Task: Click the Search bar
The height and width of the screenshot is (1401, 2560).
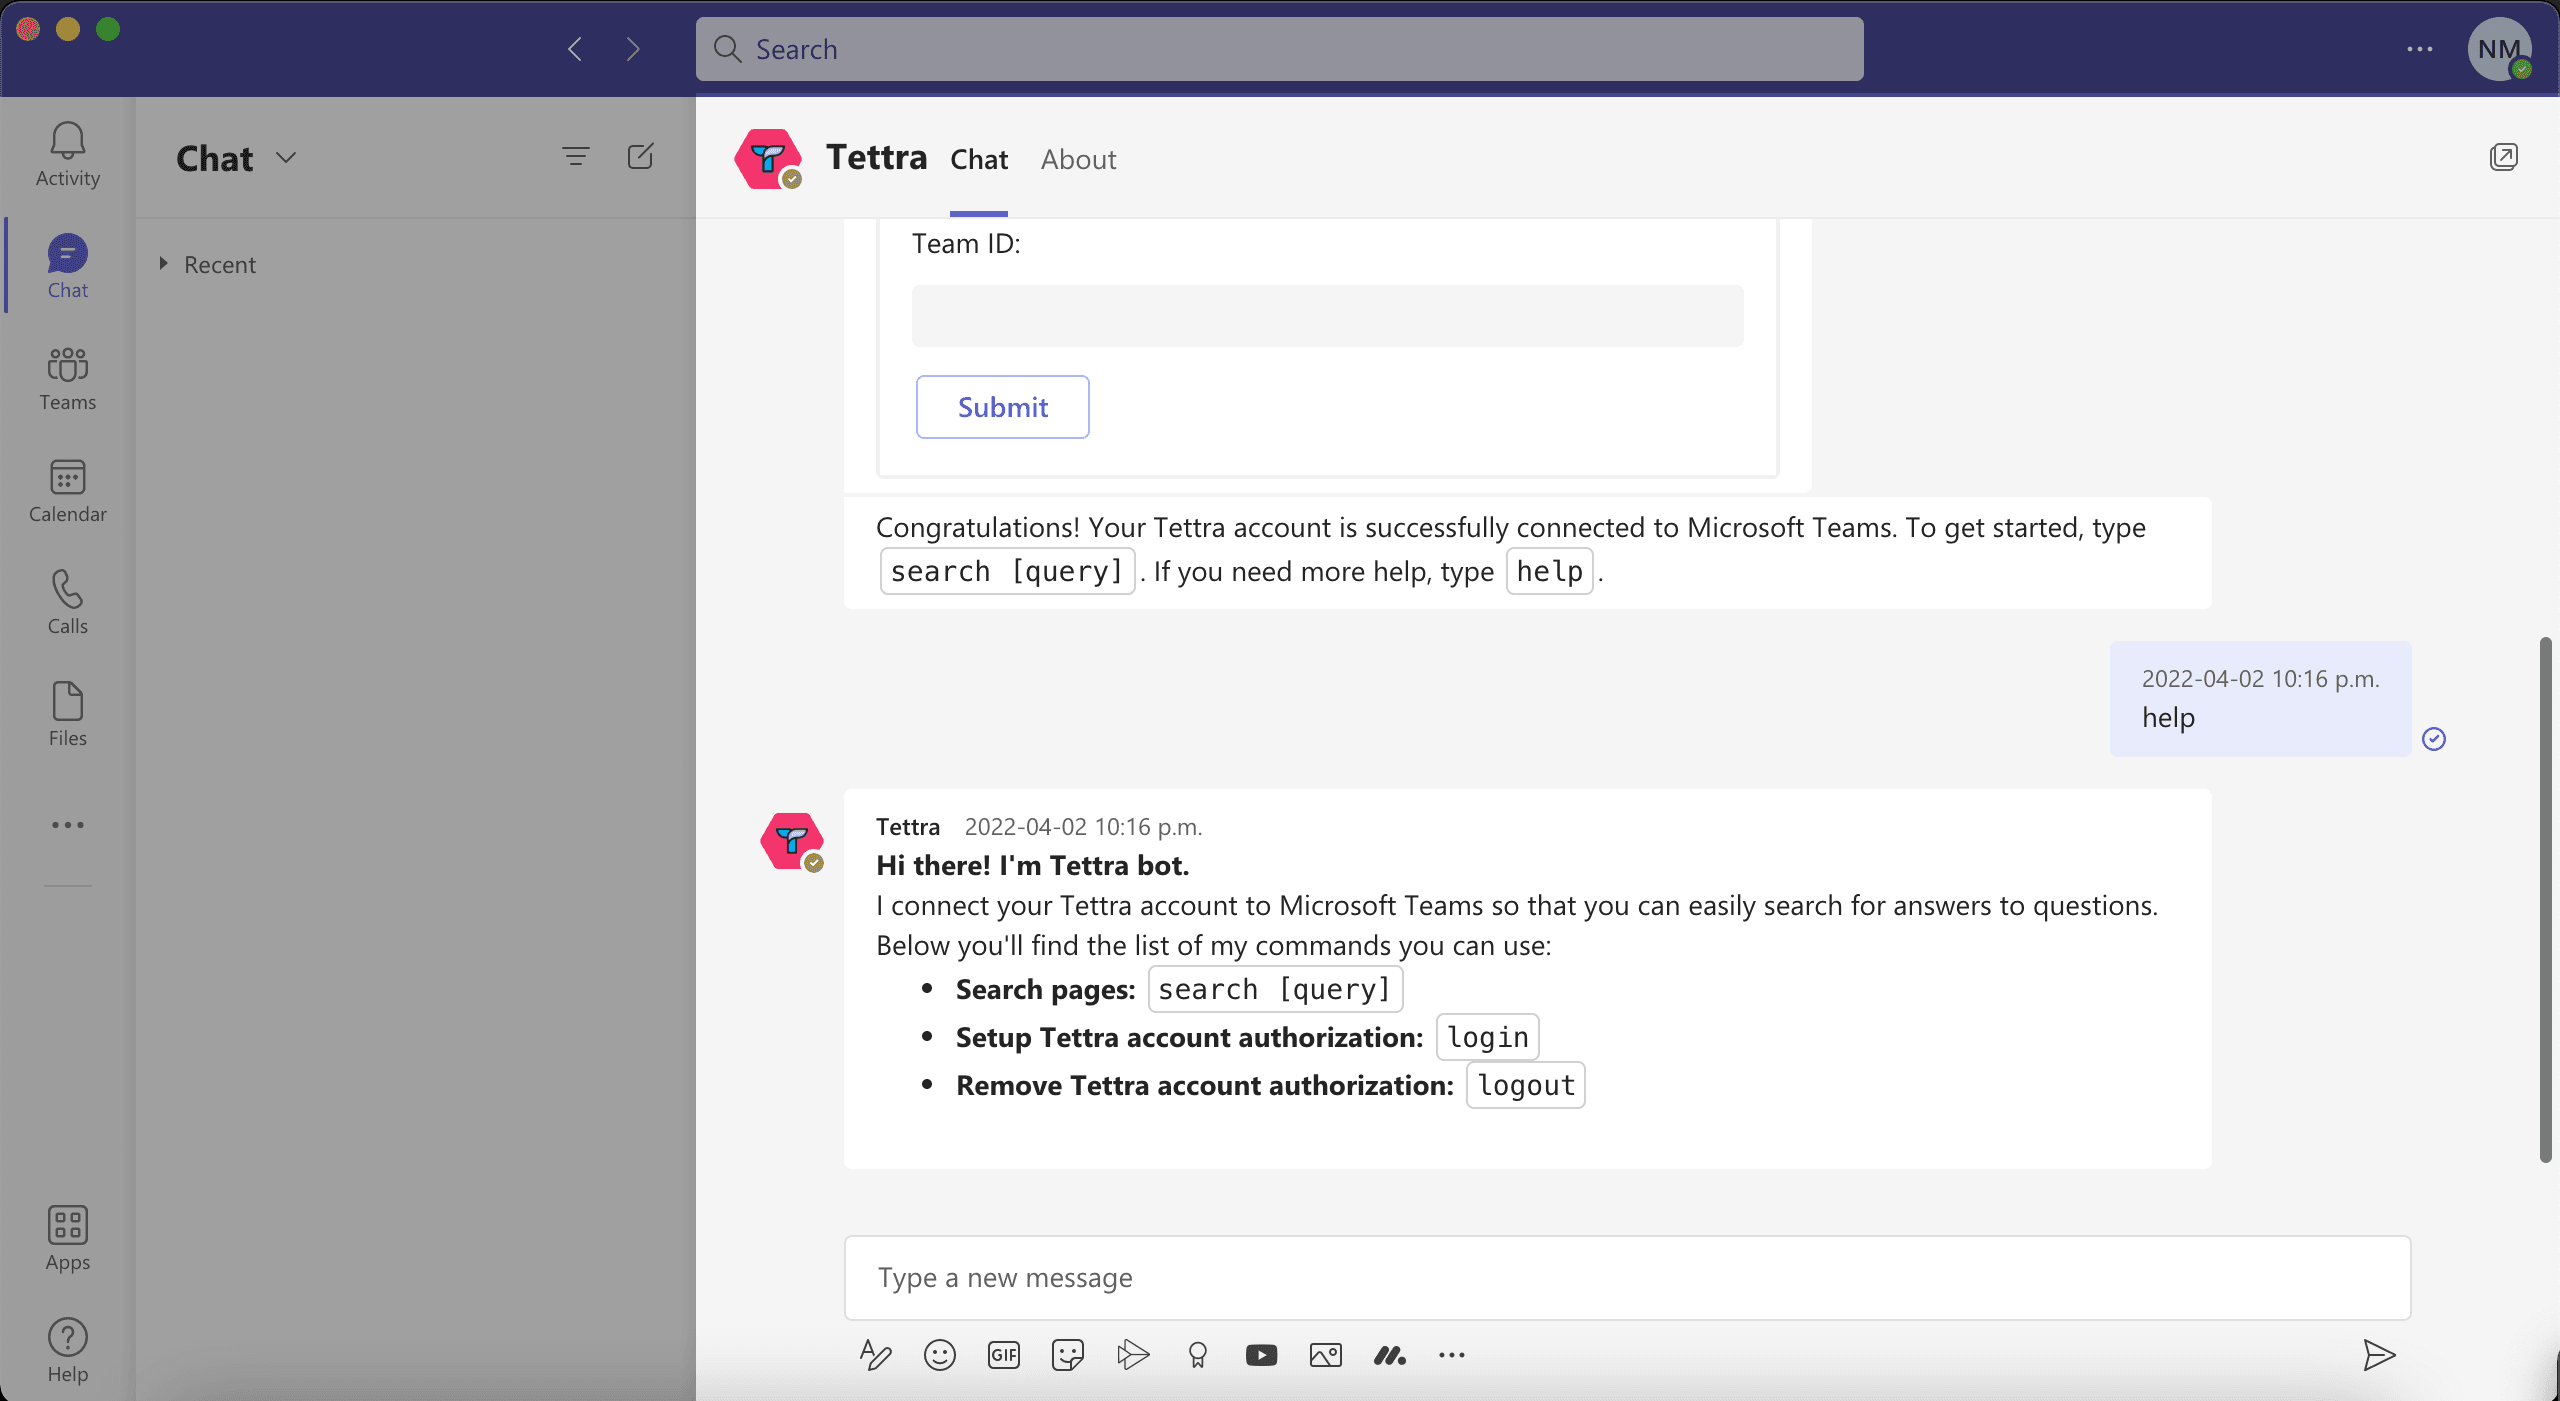Action: [1279, 49]
